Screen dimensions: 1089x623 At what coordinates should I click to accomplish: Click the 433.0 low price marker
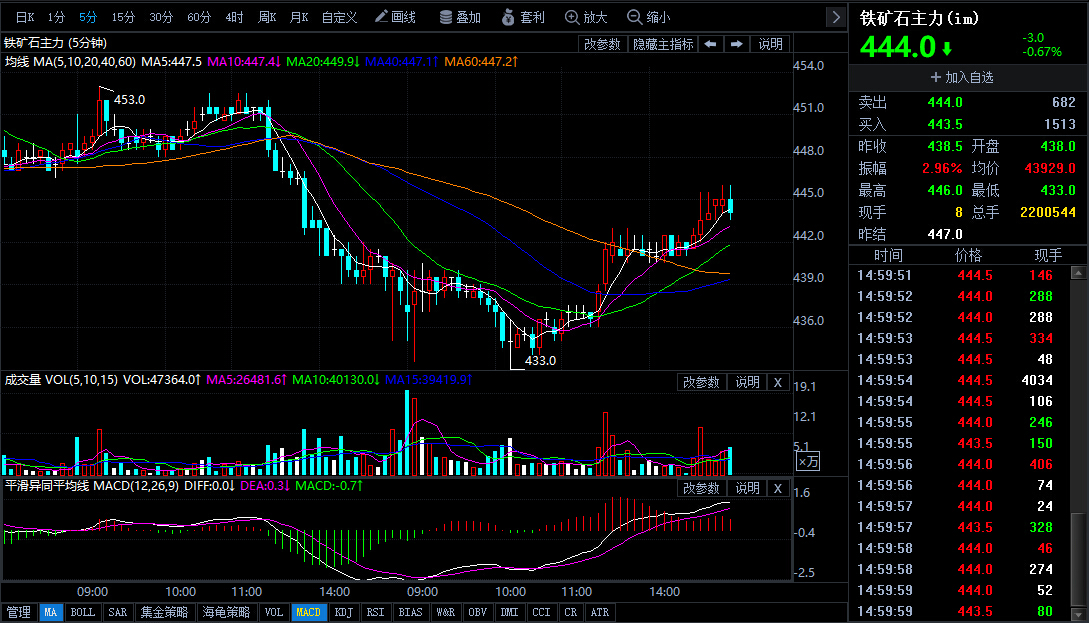[540, 361]
